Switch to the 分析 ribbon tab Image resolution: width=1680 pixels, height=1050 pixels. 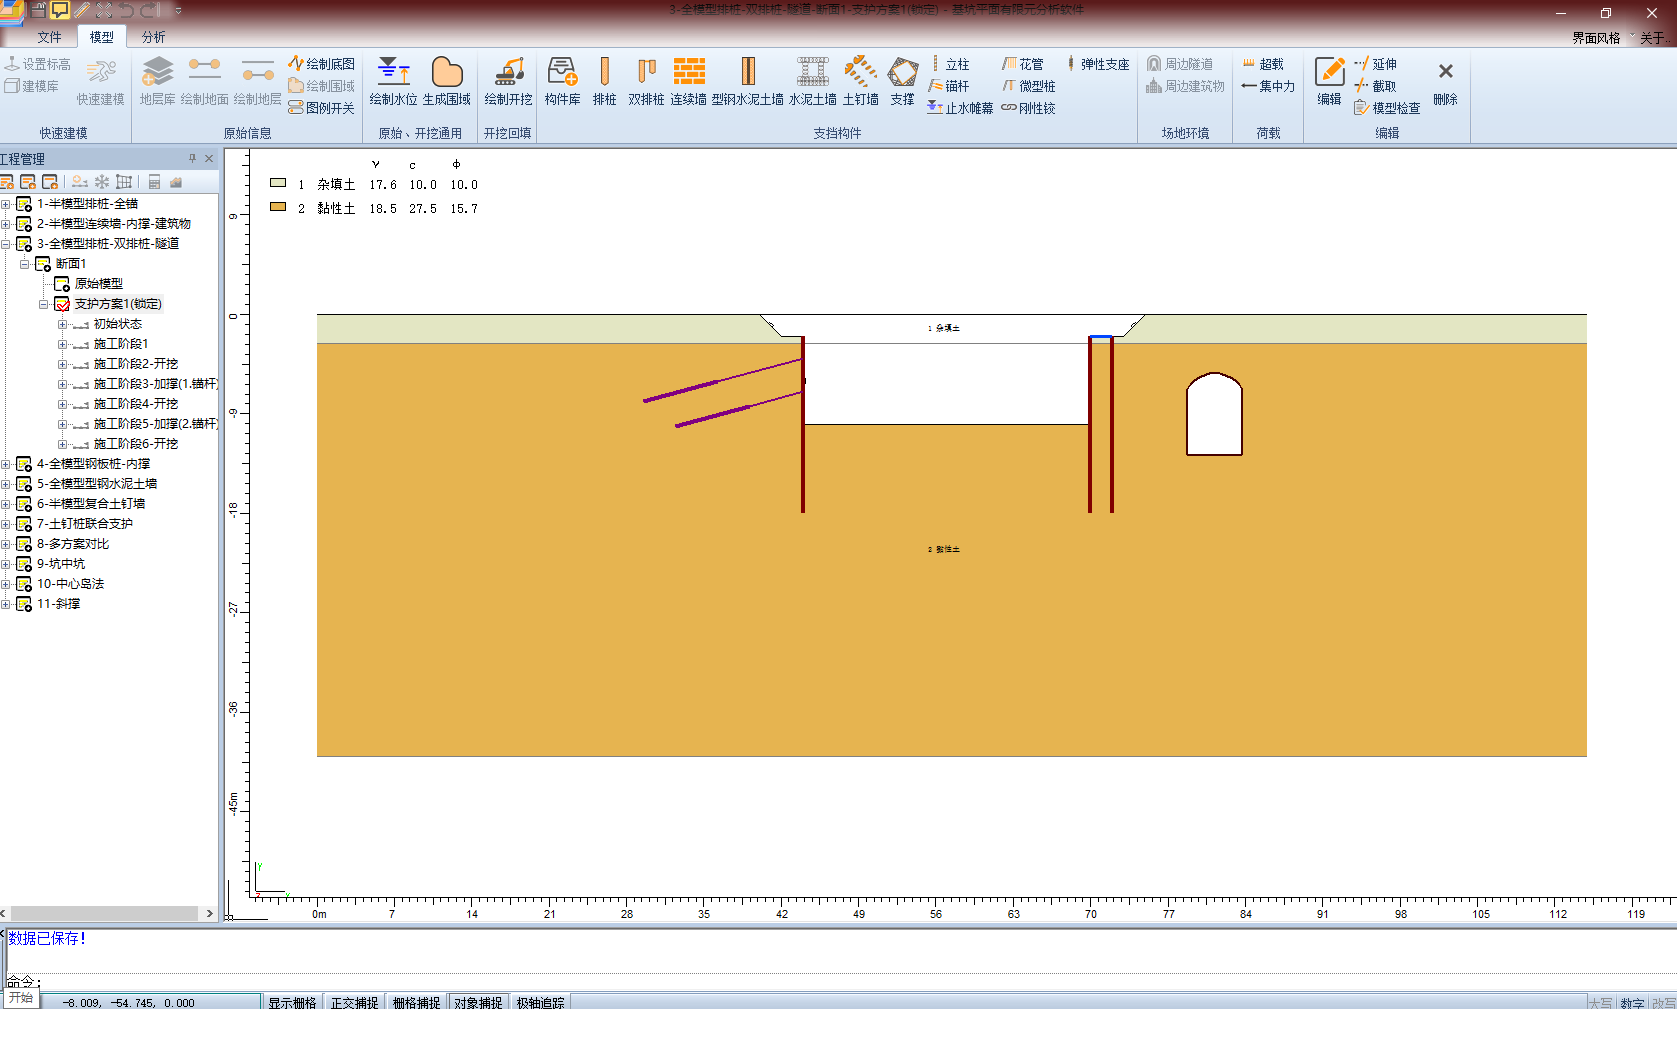(153, 37)
